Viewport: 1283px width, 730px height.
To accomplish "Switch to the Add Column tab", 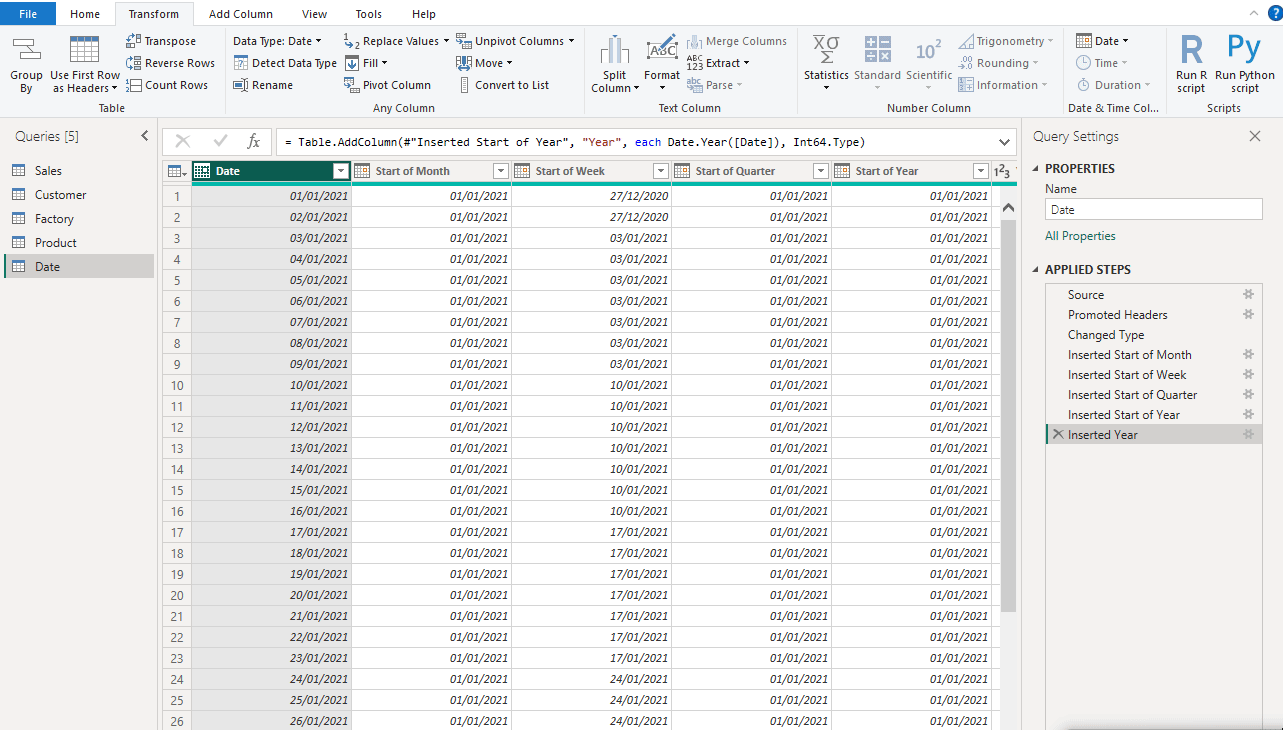I will [241, 14].
